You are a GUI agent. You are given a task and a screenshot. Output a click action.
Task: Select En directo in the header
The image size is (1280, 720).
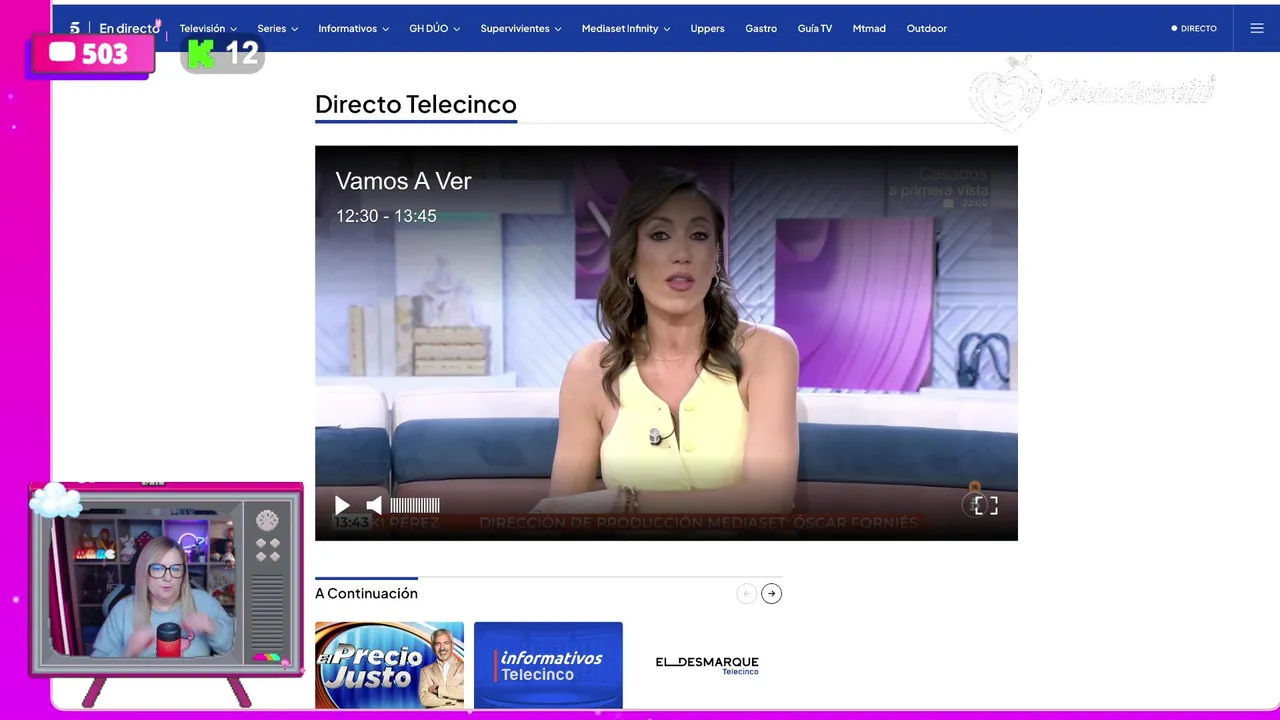coord(129,28)
